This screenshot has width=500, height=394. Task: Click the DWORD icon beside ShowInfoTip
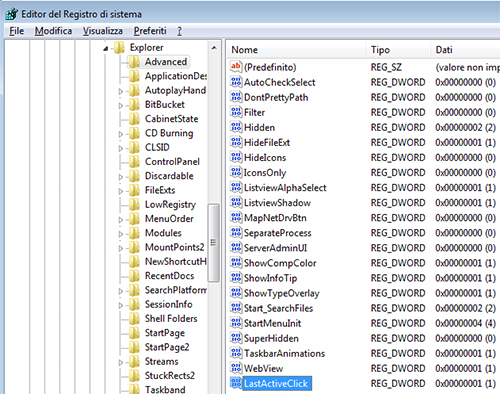point(236,278)
